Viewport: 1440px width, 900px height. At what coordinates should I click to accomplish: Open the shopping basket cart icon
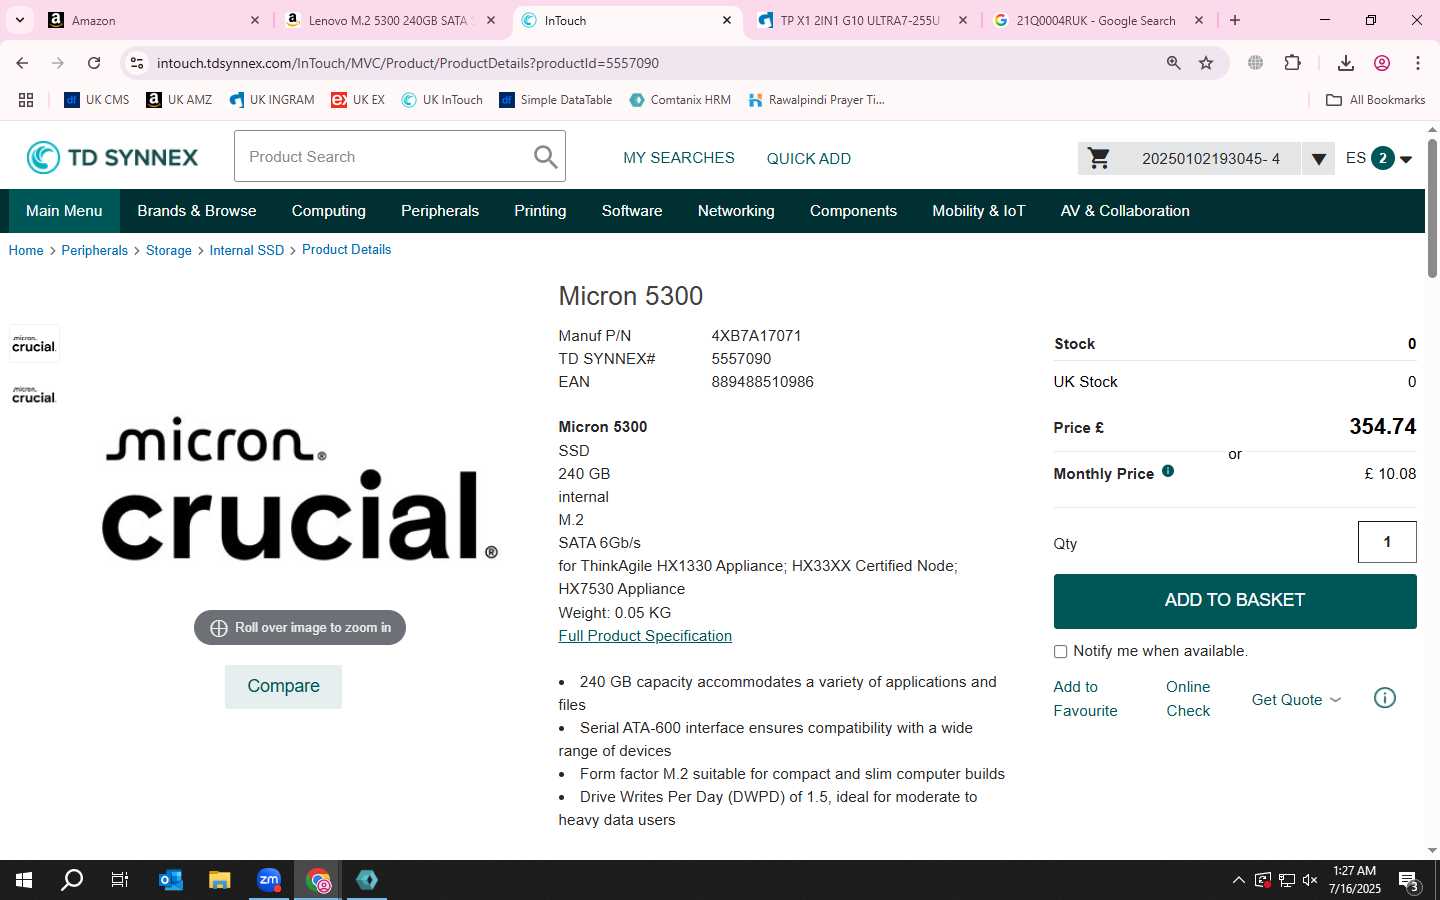point(1099,158)
